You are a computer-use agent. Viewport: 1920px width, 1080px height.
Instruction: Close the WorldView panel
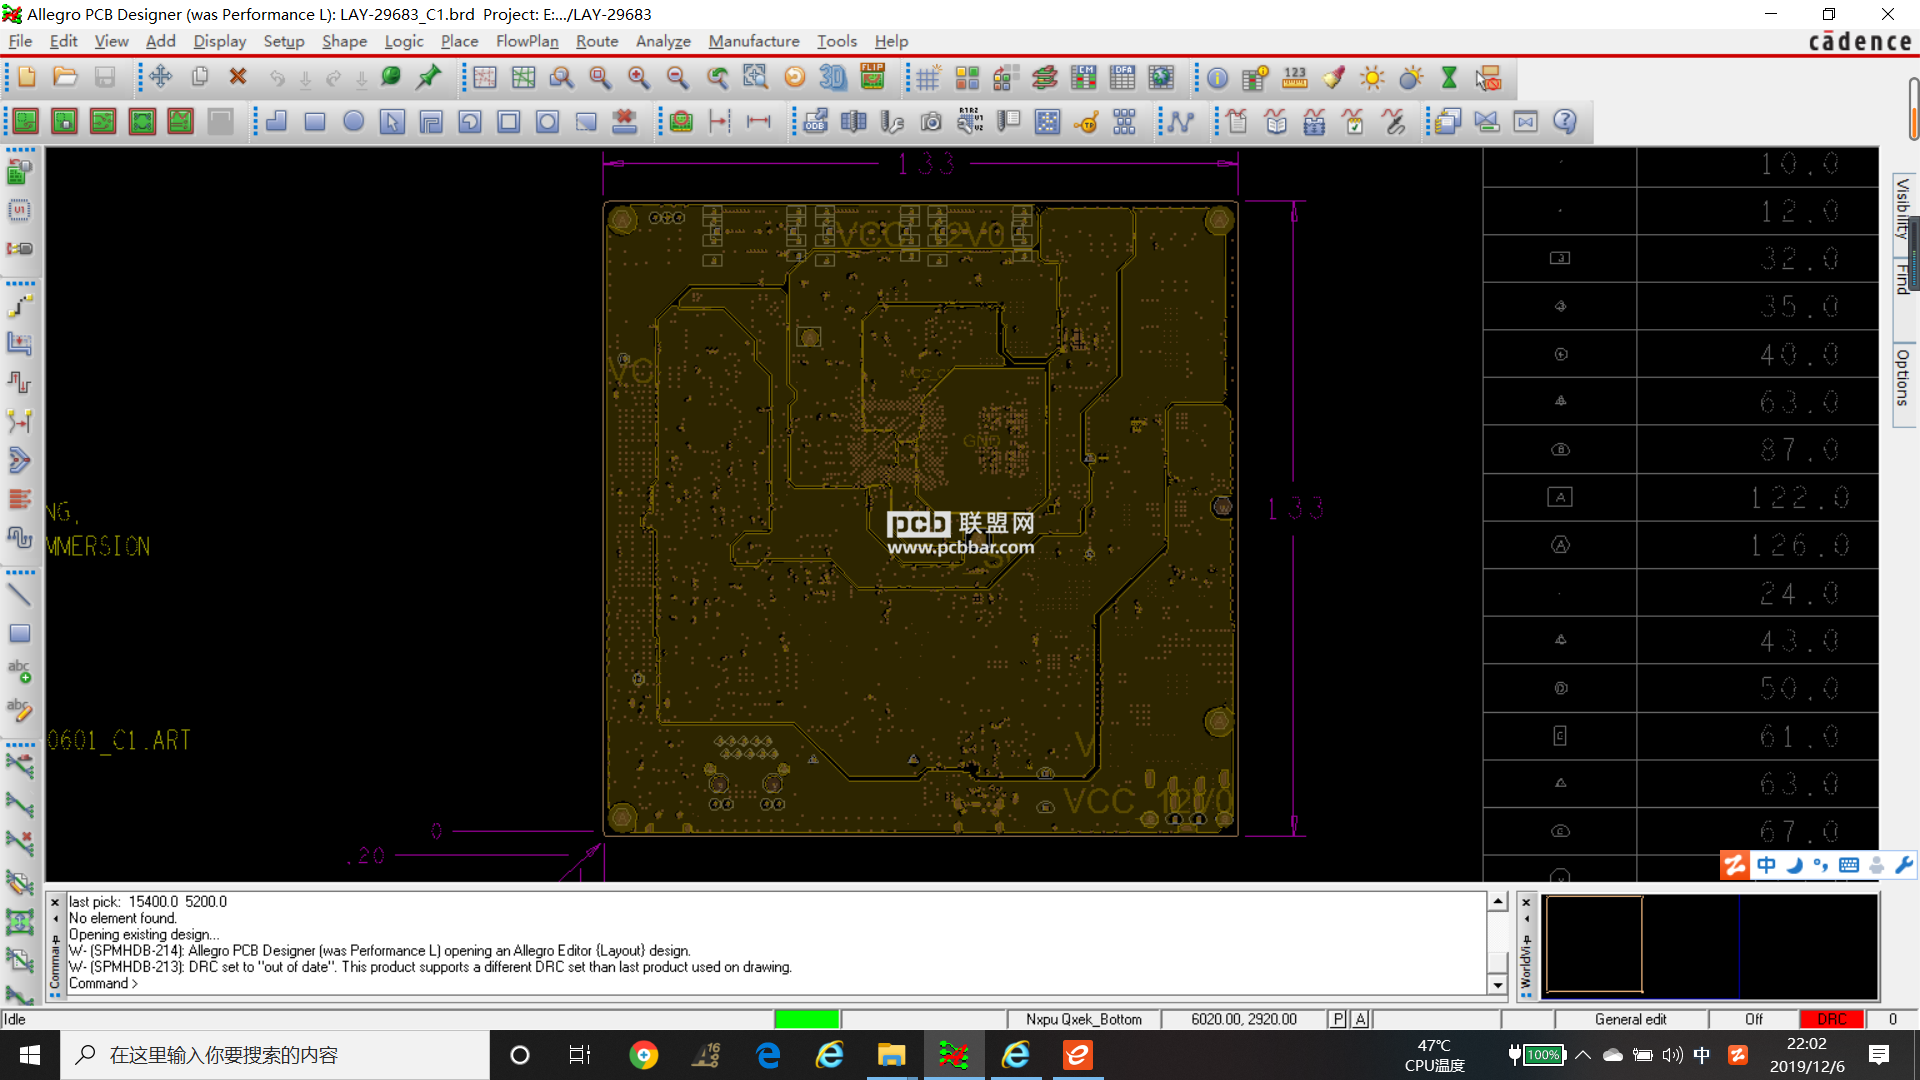pos(1526,902)
